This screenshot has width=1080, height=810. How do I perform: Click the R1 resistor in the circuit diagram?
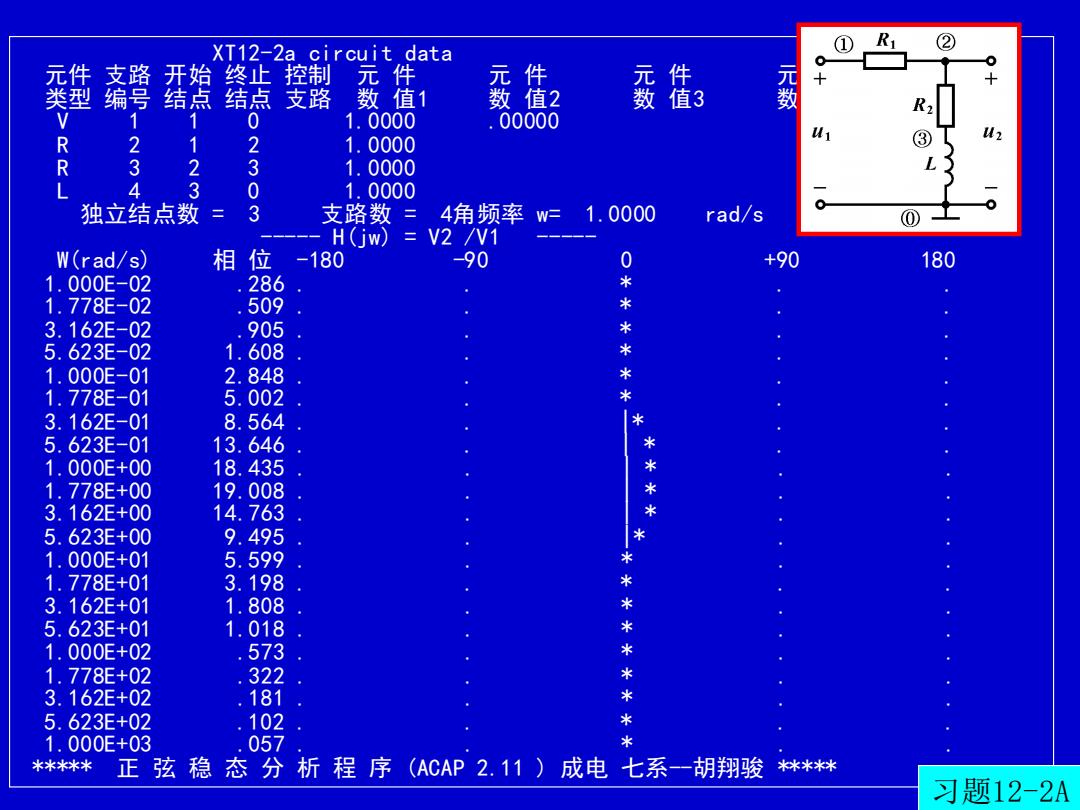(885, 61)
